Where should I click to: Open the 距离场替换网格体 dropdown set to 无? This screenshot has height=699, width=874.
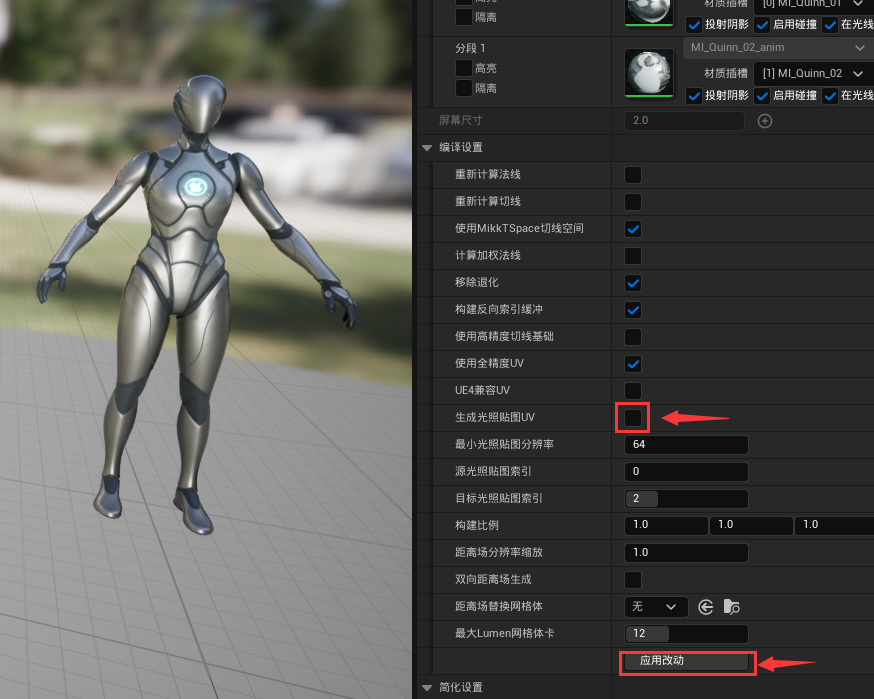pos(656,606)
